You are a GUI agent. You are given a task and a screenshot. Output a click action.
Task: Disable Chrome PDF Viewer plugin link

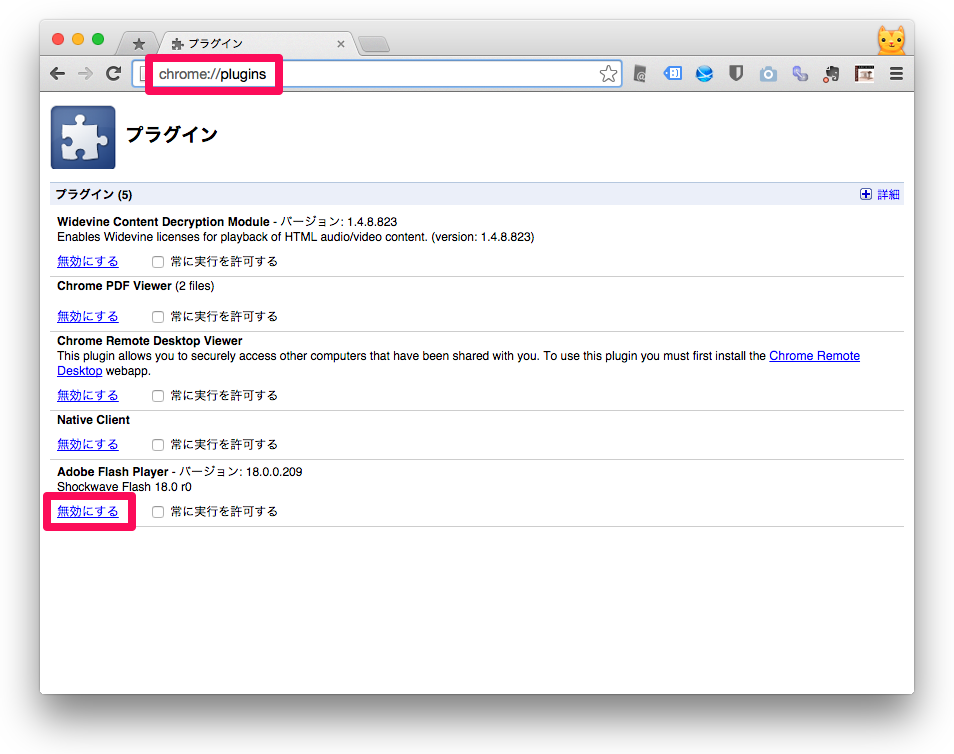[88, 317]
